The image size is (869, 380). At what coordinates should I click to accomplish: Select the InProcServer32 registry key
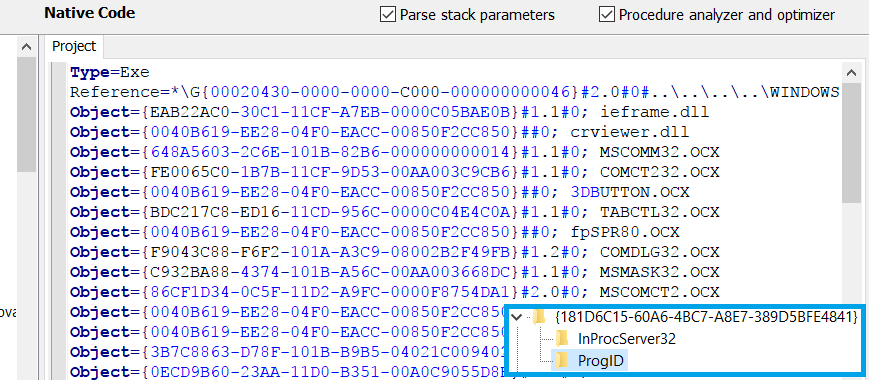(x=626, y=338)
